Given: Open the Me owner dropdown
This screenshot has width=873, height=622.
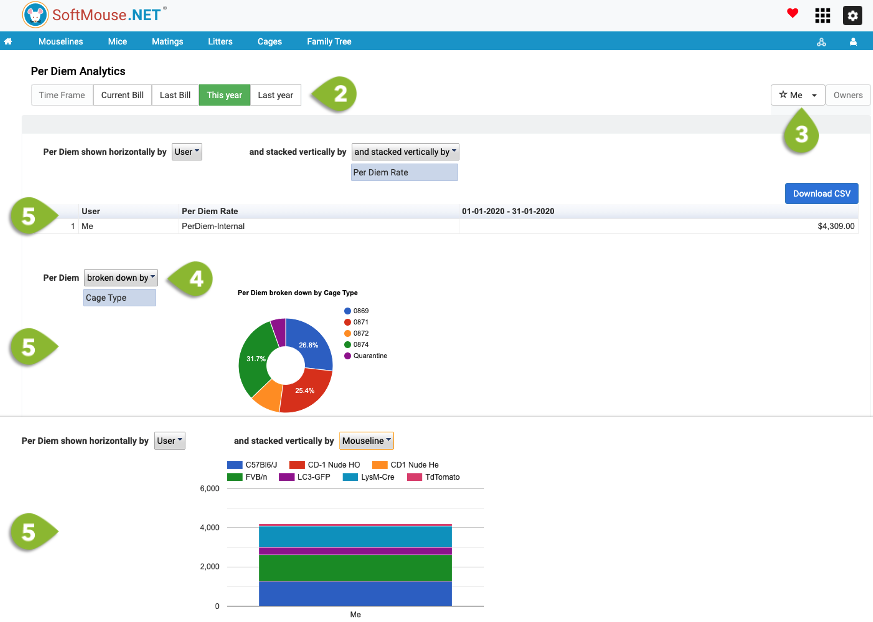Looking at the screenshot, I should click(x=798, y=95).
